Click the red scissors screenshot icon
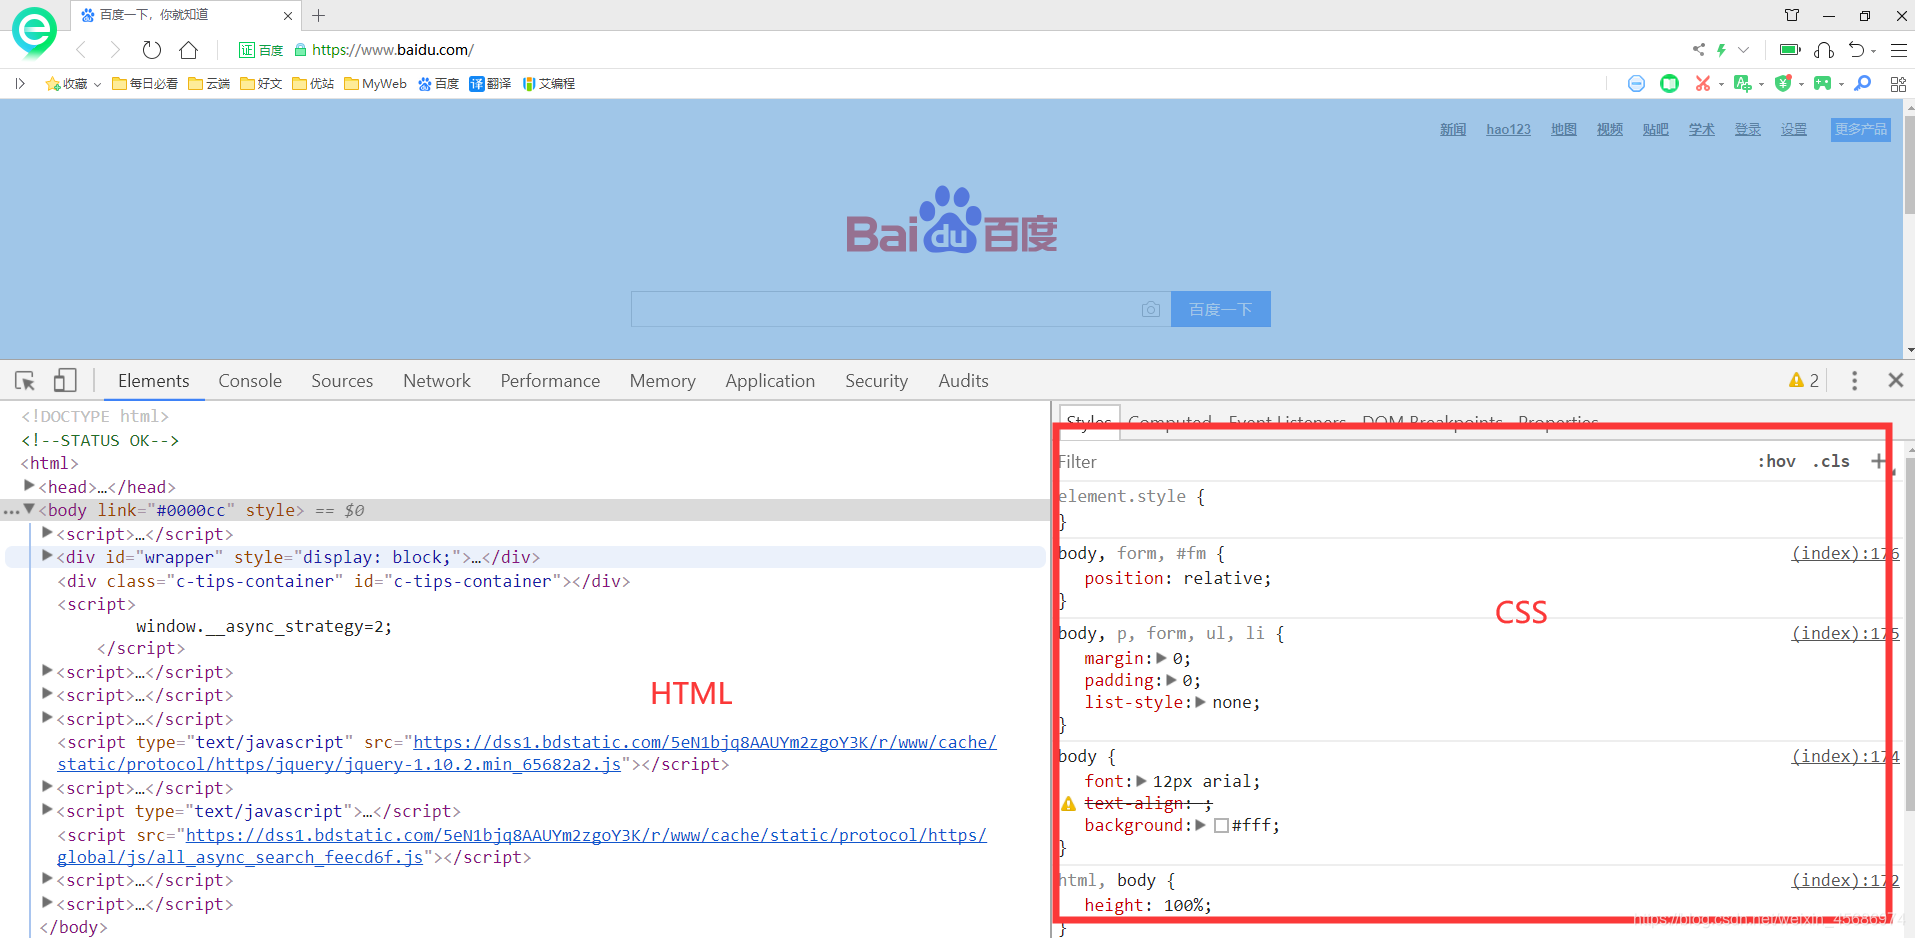The height and width of the screenshot is (938, 1915). (1702, 83)
